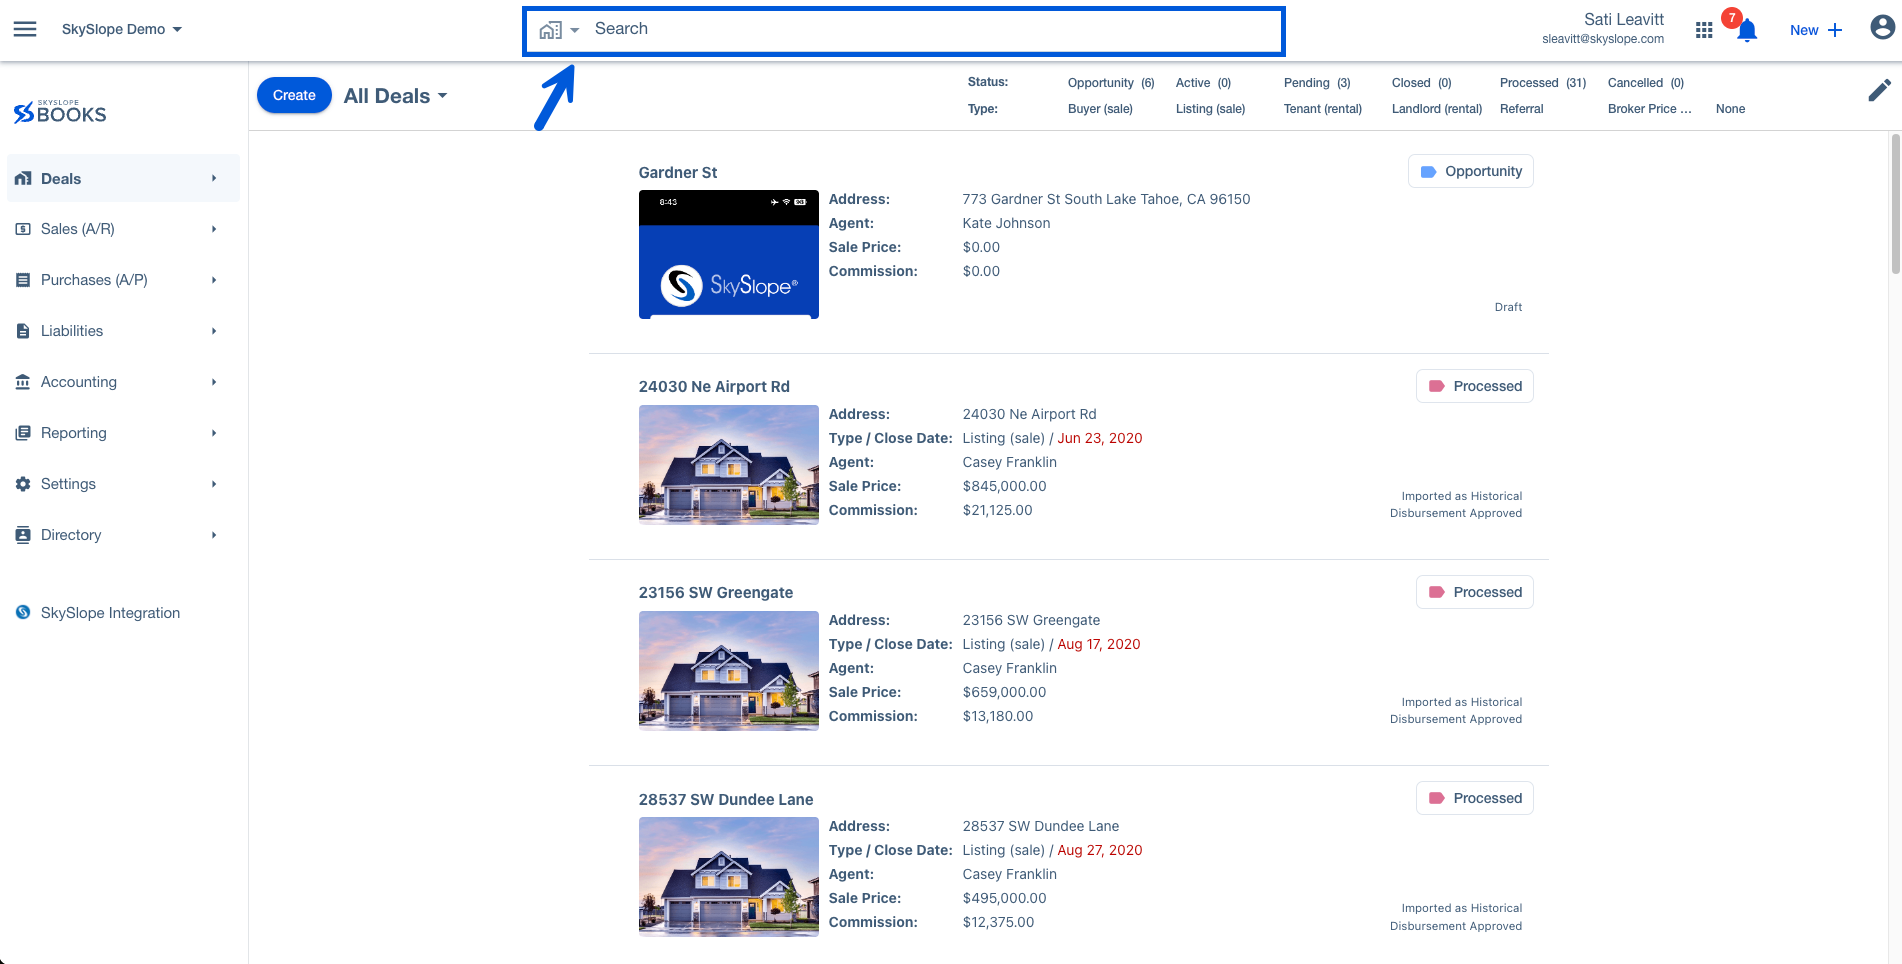Screen dimensions: 1902x964
Task: Open Accounting in the sidebar
Action: pyautogui.click(x=123, y=382)
